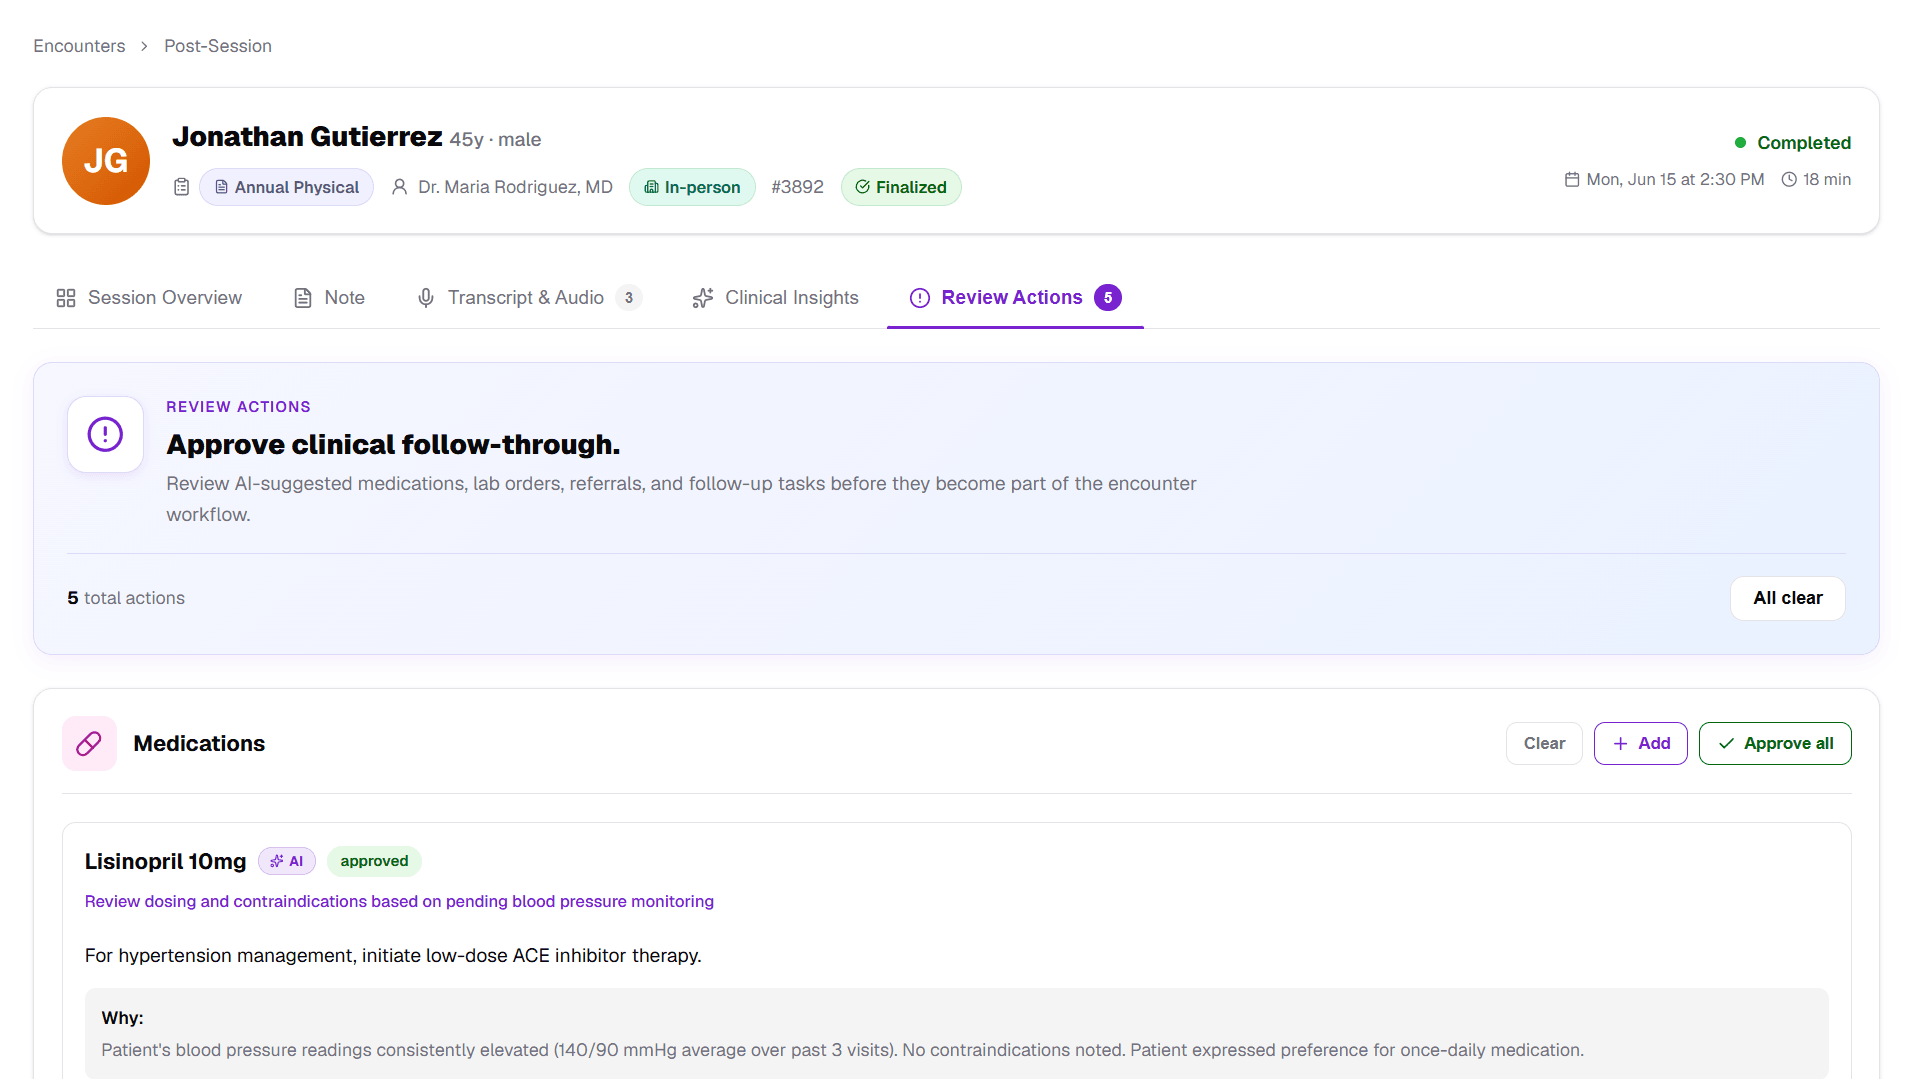Image resolution: width=1913 pixels, height=1079 pixels.
Task: Click the Transcript count badge 3
Action: click(x=629, y=298)
